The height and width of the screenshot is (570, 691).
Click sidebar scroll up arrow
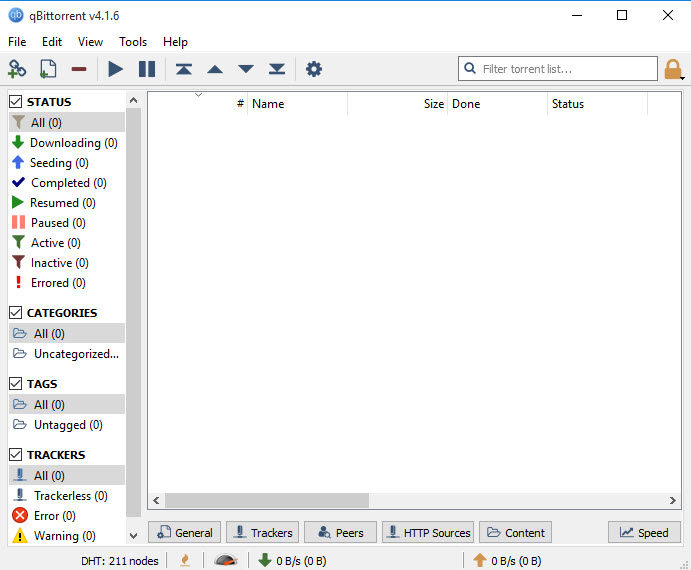pyautogui.click(x=134, y=101)
